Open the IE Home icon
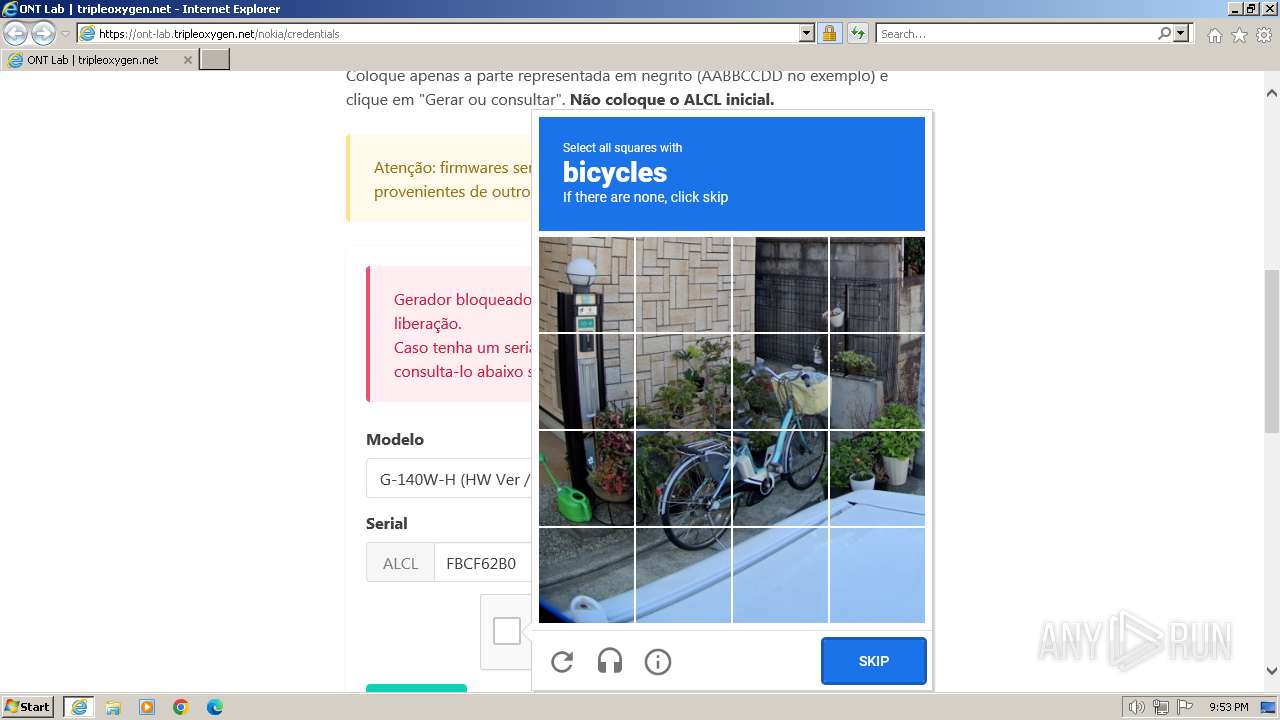This screenshot has height=720, width=1280. [x=1214, y=35]
